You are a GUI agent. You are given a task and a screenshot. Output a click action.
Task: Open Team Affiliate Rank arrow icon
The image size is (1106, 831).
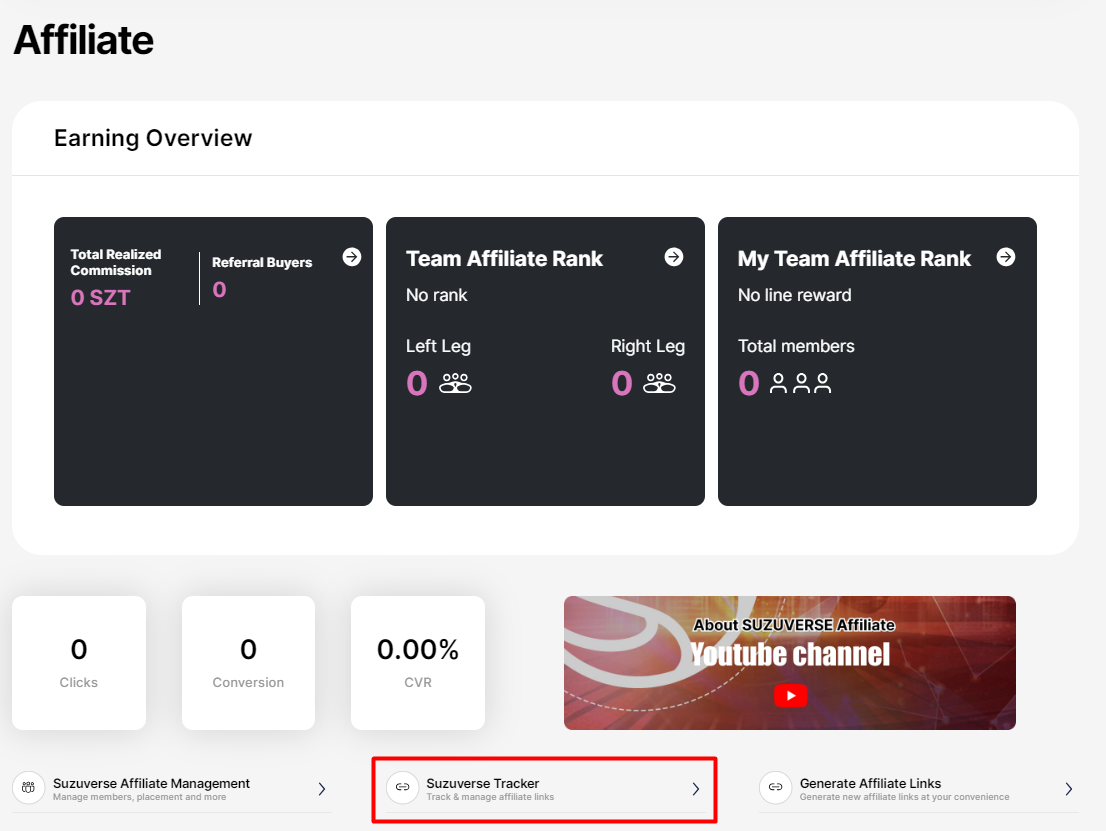click(674, 257)
